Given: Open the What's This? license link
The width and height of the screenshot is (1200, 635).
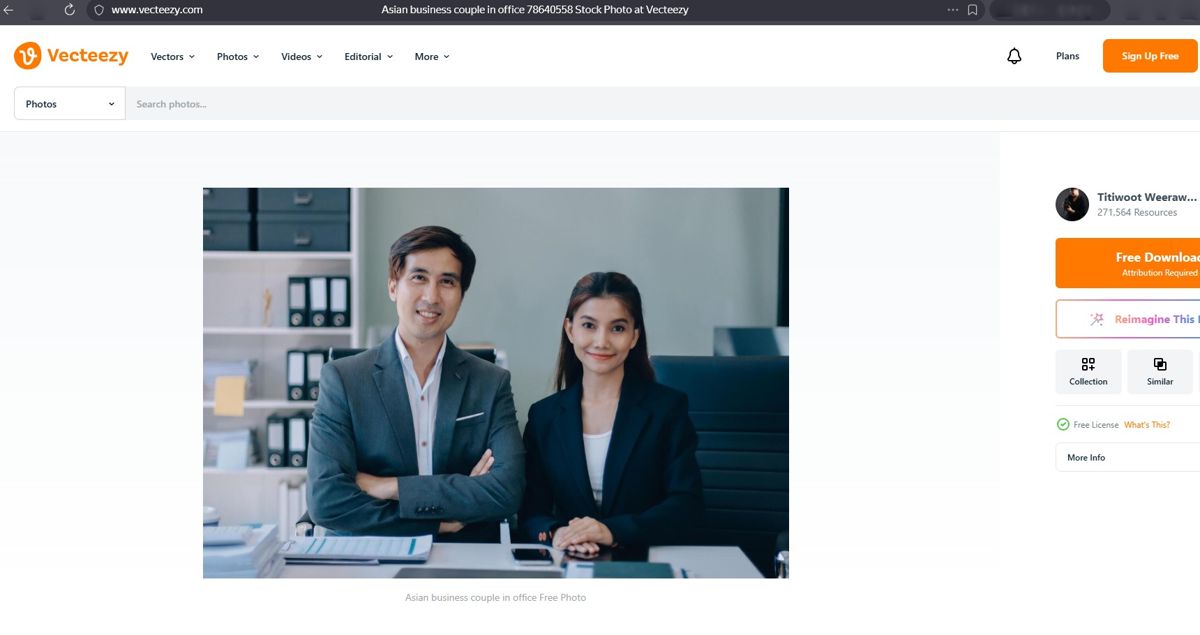Looking at the screenshot, I should (x=1147, y=425).
